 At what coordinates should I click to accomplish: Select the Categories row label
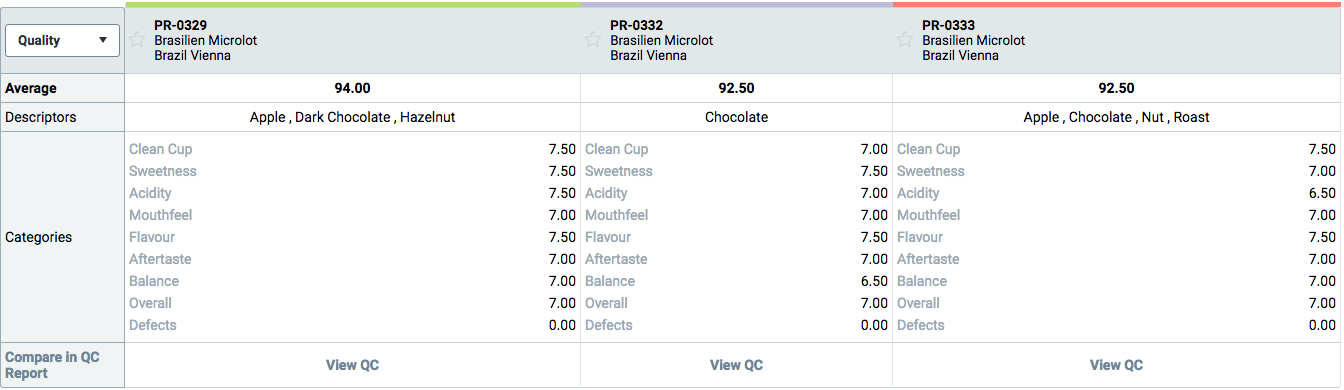pyautogui.click(x=39, y=237)
